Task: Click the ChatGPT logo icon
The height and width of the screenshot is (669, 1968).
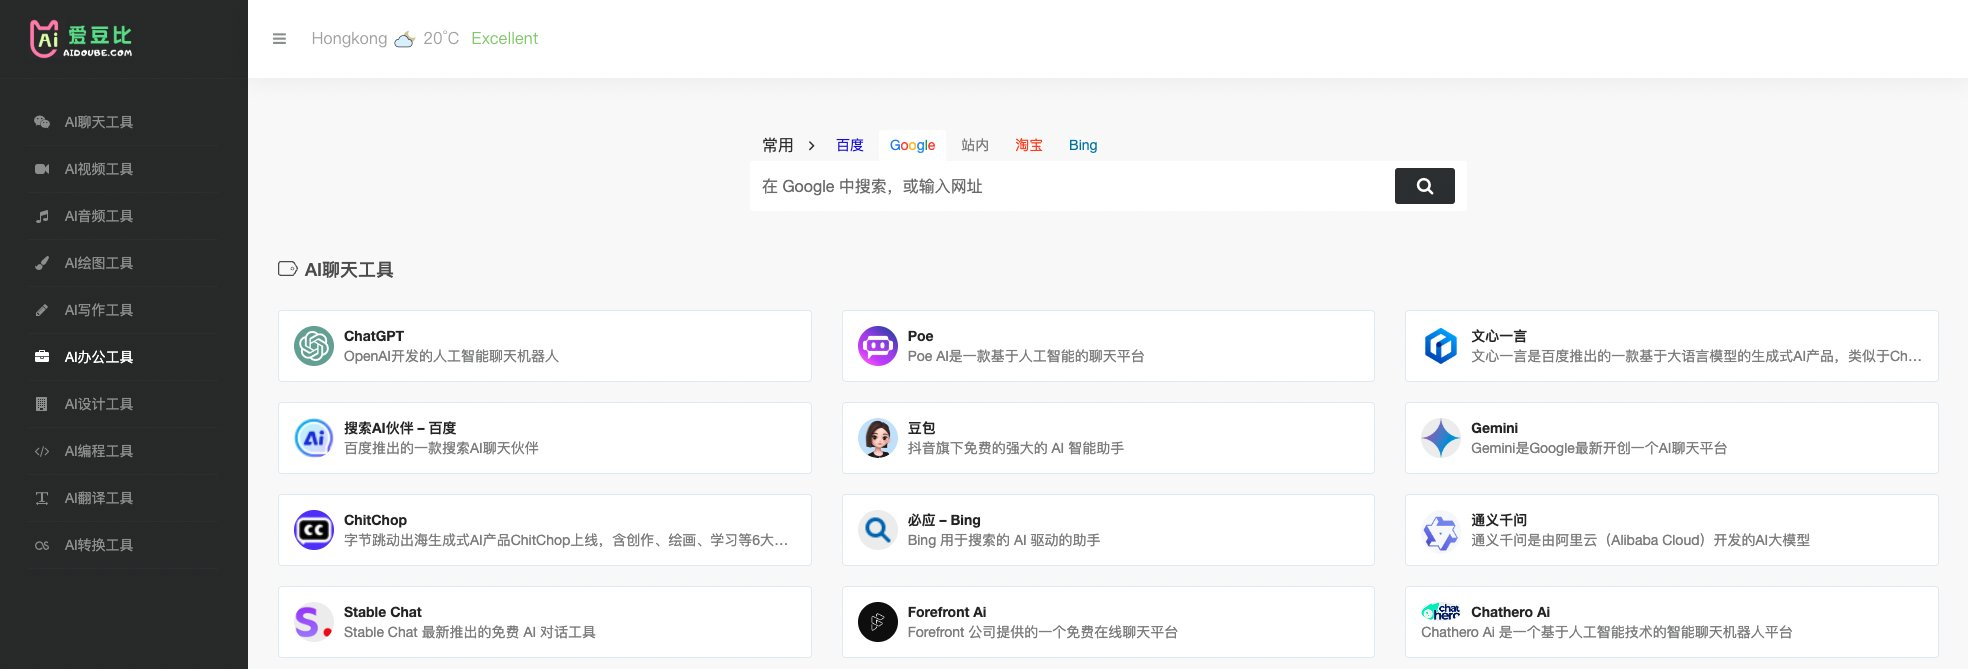Action: tap(314, 346)
